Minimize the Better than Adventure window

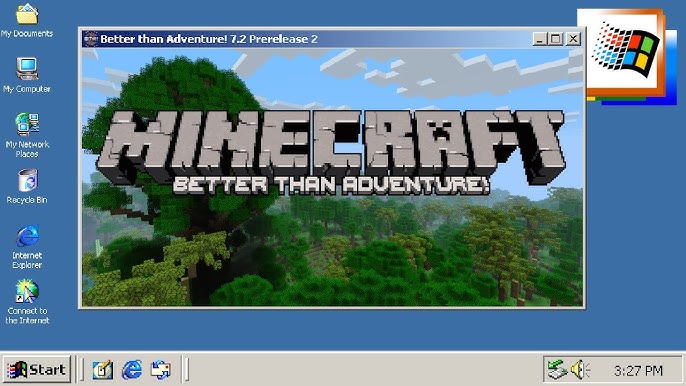[540, 39]
